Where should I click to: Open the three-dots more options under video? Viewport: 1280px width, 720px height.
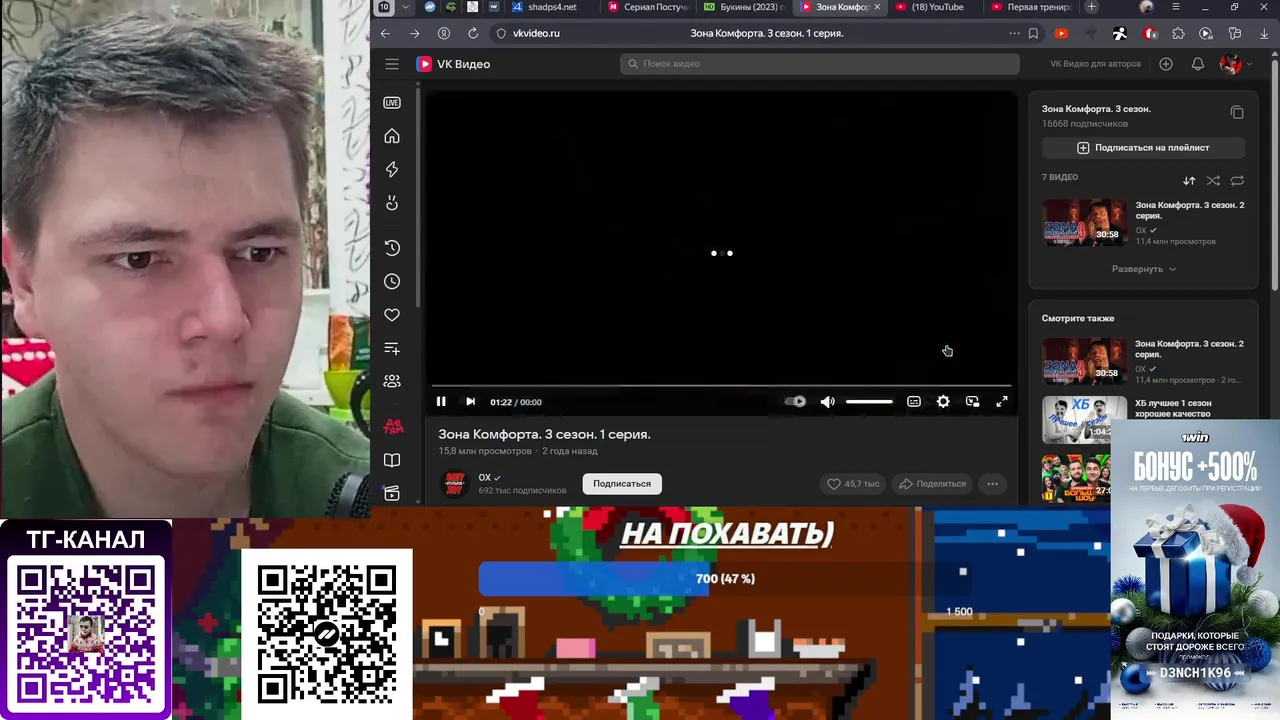pos(992,484)
